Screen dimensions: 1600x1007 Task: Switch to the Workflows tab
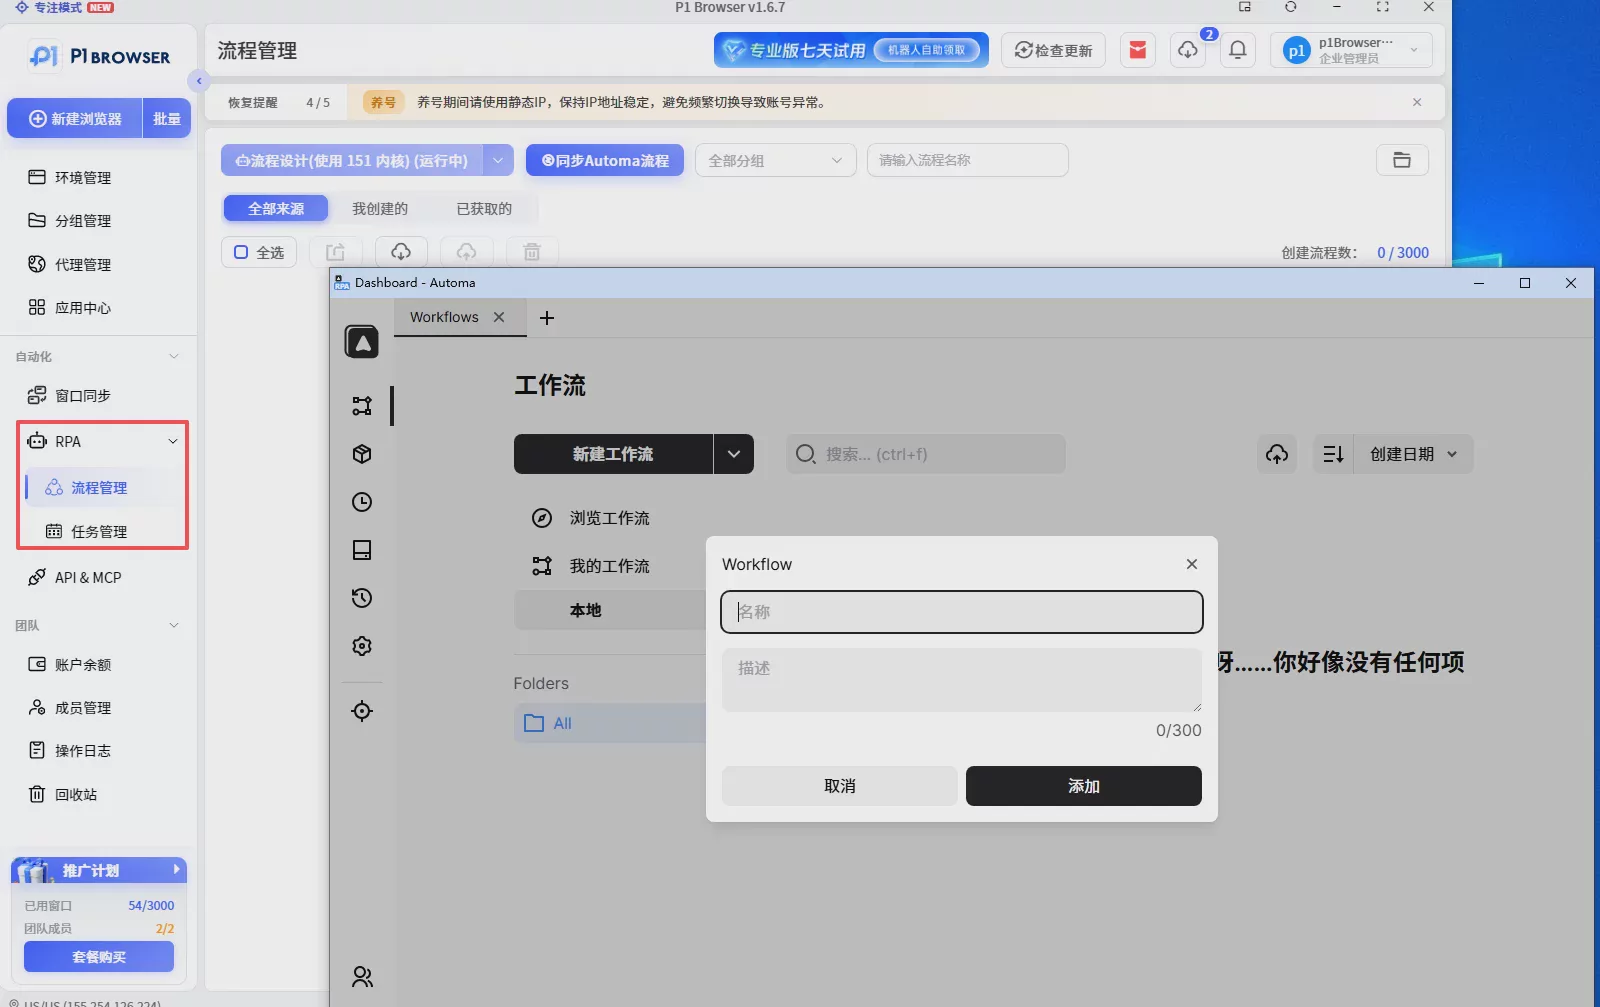coord(444,317)
